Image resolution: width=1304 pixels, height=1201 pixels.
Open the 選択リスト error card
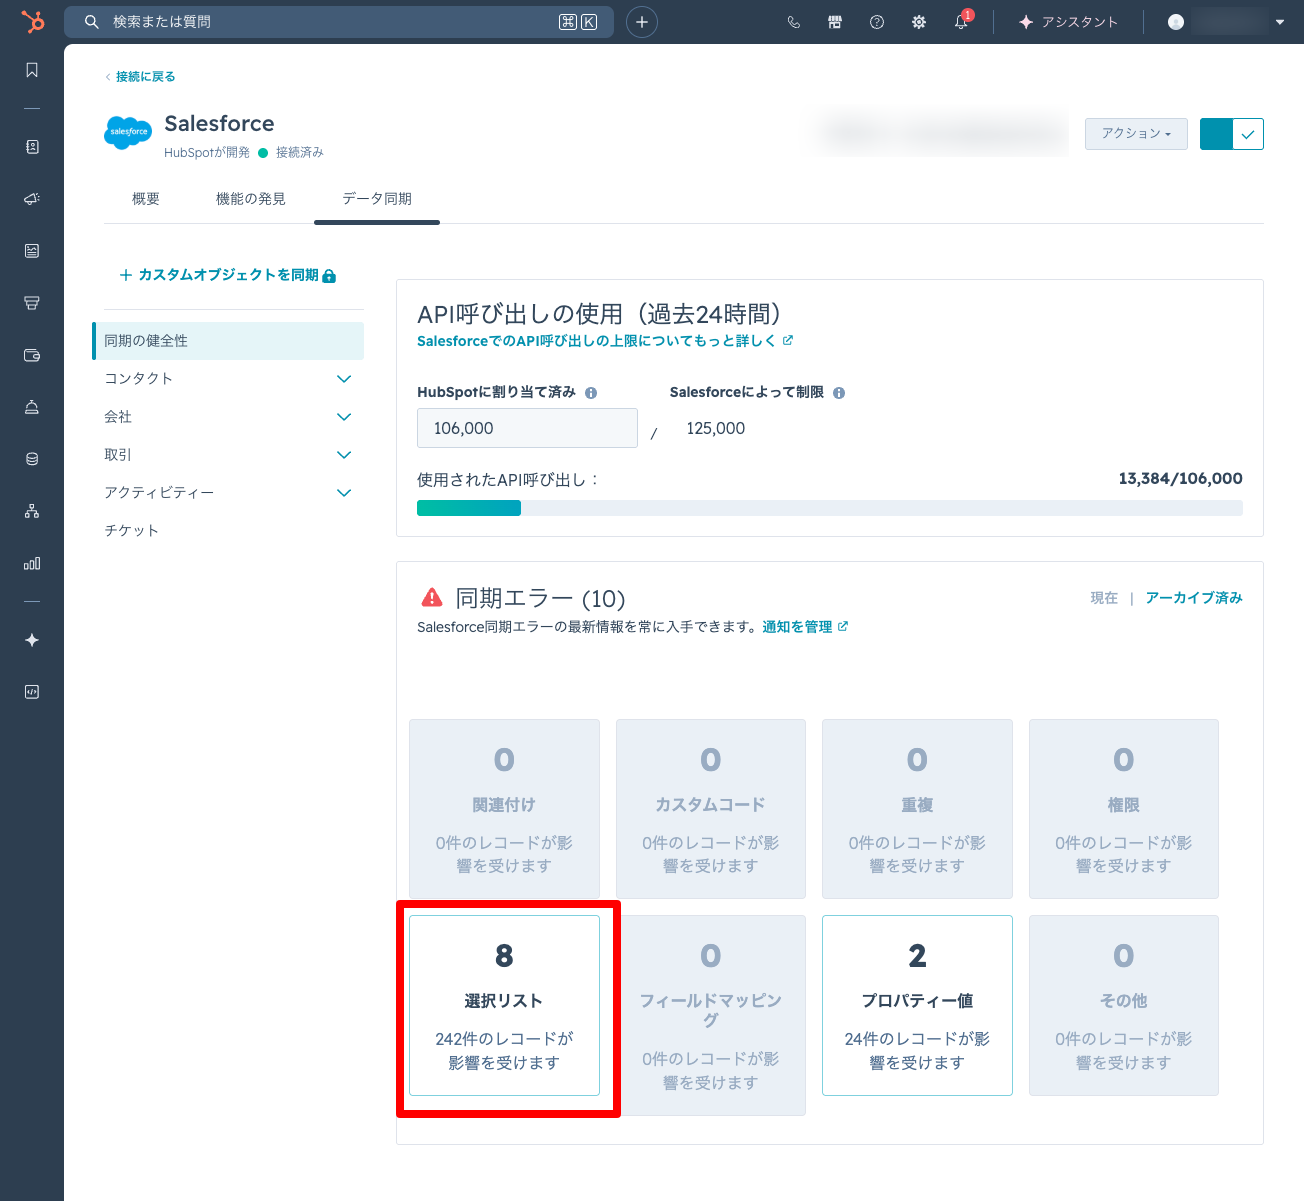click(504, 1005)
